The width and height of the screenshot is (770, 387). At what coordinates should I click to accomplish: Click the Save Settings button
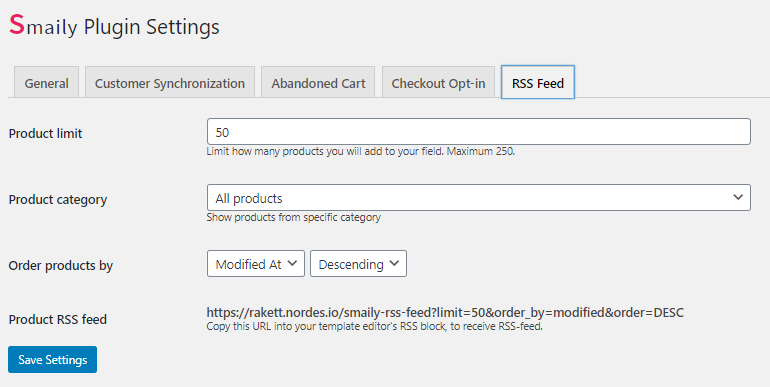click(53, 359)
